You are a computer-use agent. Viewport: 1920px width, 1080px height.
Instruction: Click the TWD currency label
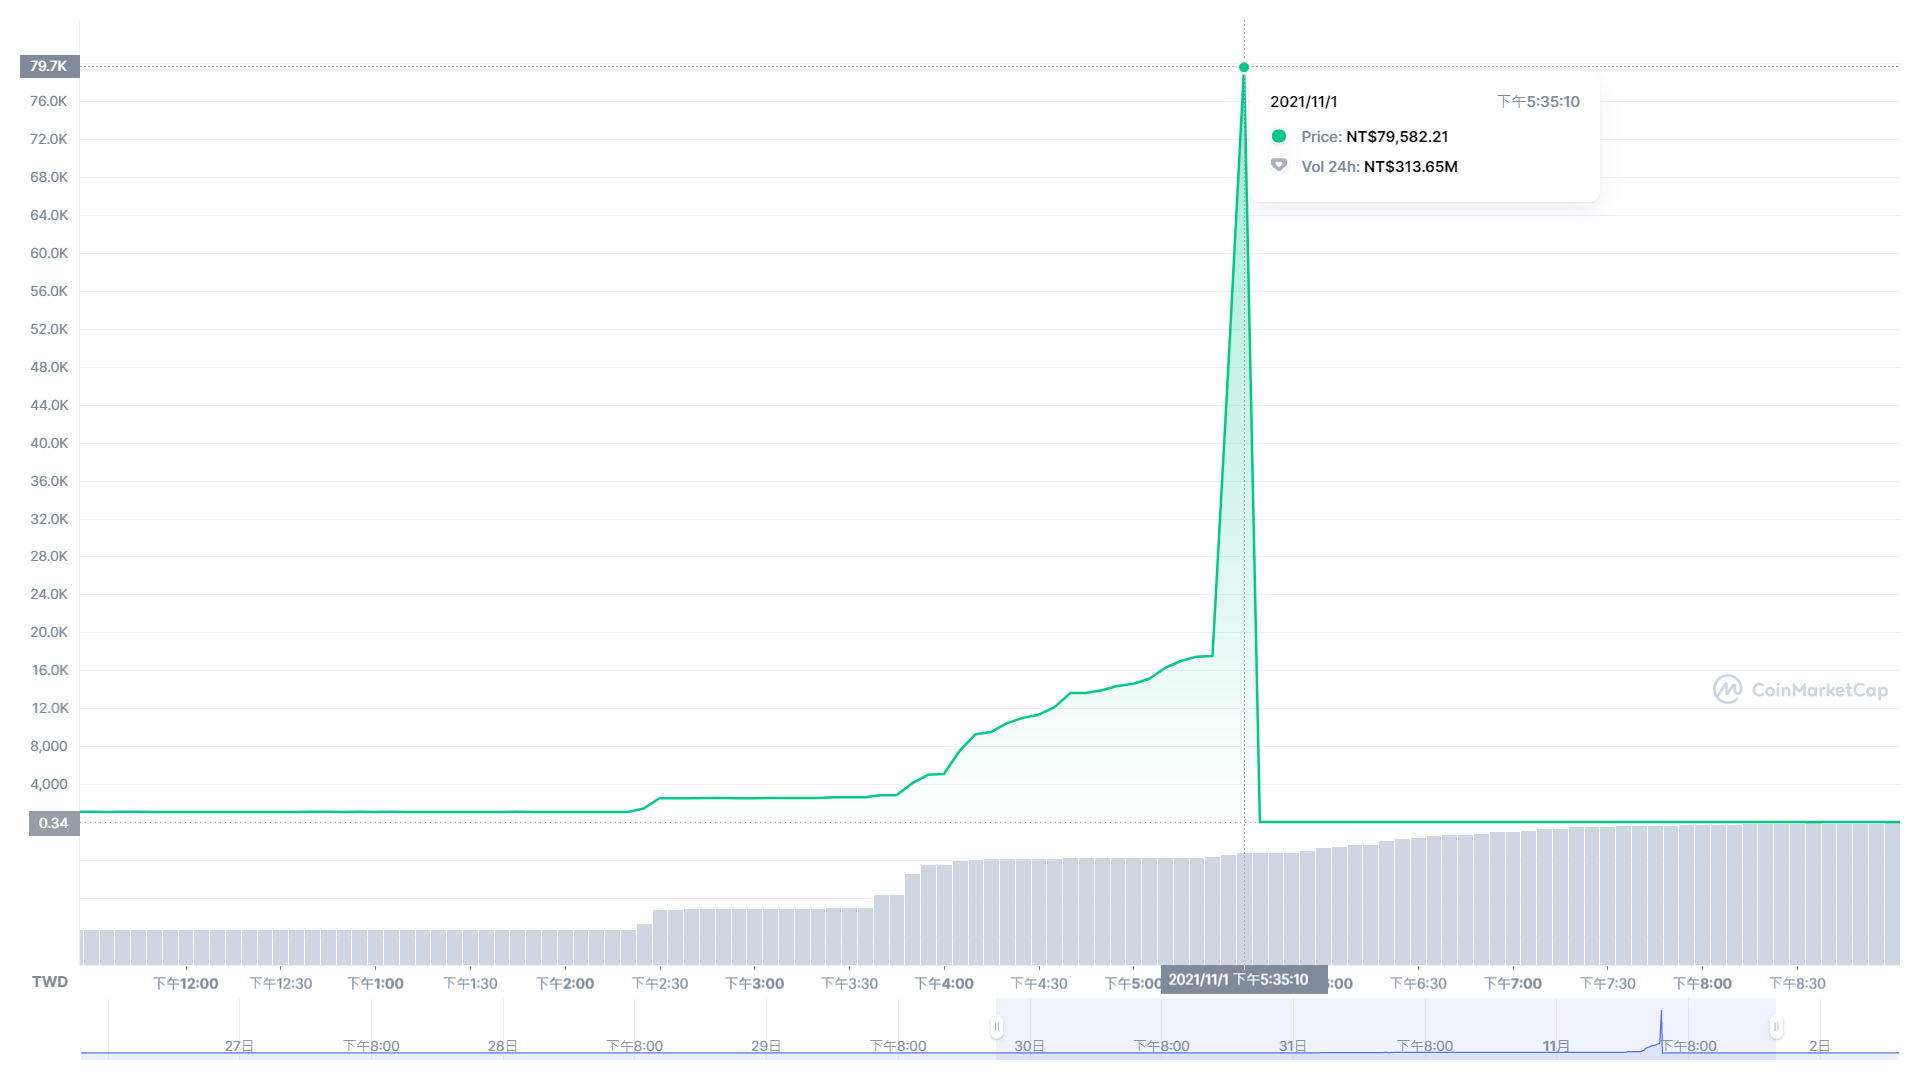[x=50, y=981]
